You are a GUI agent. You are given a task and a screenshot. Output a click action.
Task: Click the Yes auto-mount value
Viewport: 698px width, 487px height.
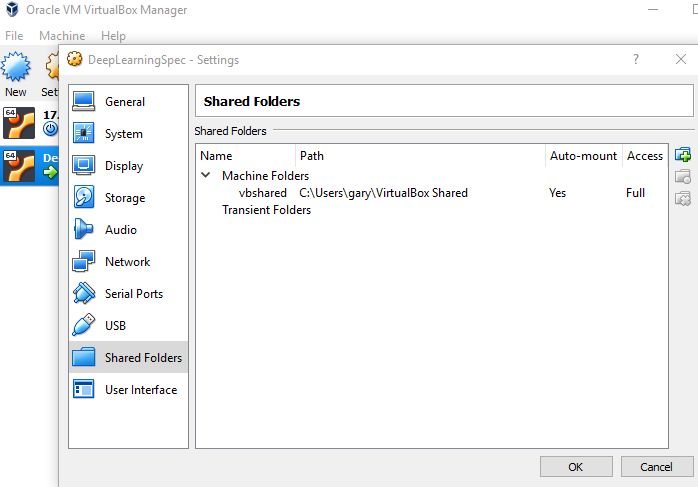click(x=557, y=193)
